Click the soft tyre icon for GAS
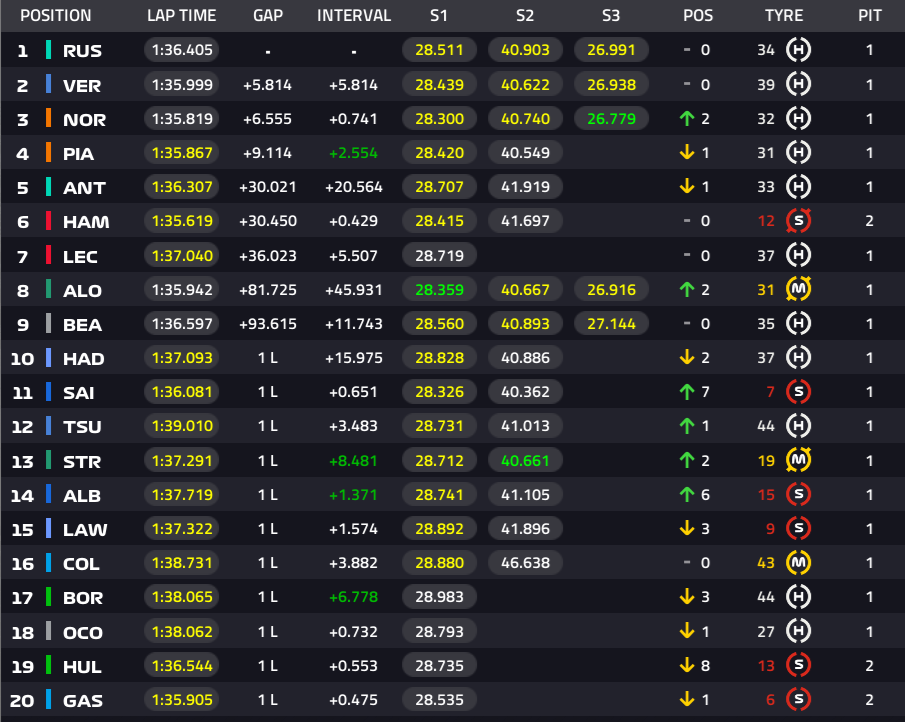Viewport: 905px width, 722px height. [x=798, y=699]
